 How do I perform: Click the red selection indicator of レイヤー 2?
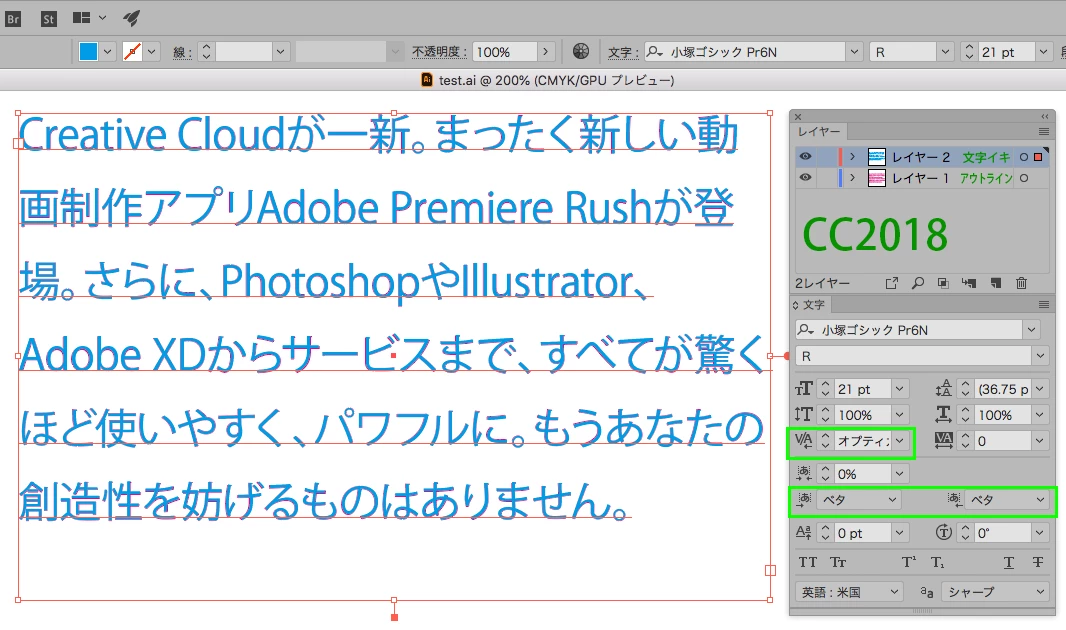click(1038, 157)
